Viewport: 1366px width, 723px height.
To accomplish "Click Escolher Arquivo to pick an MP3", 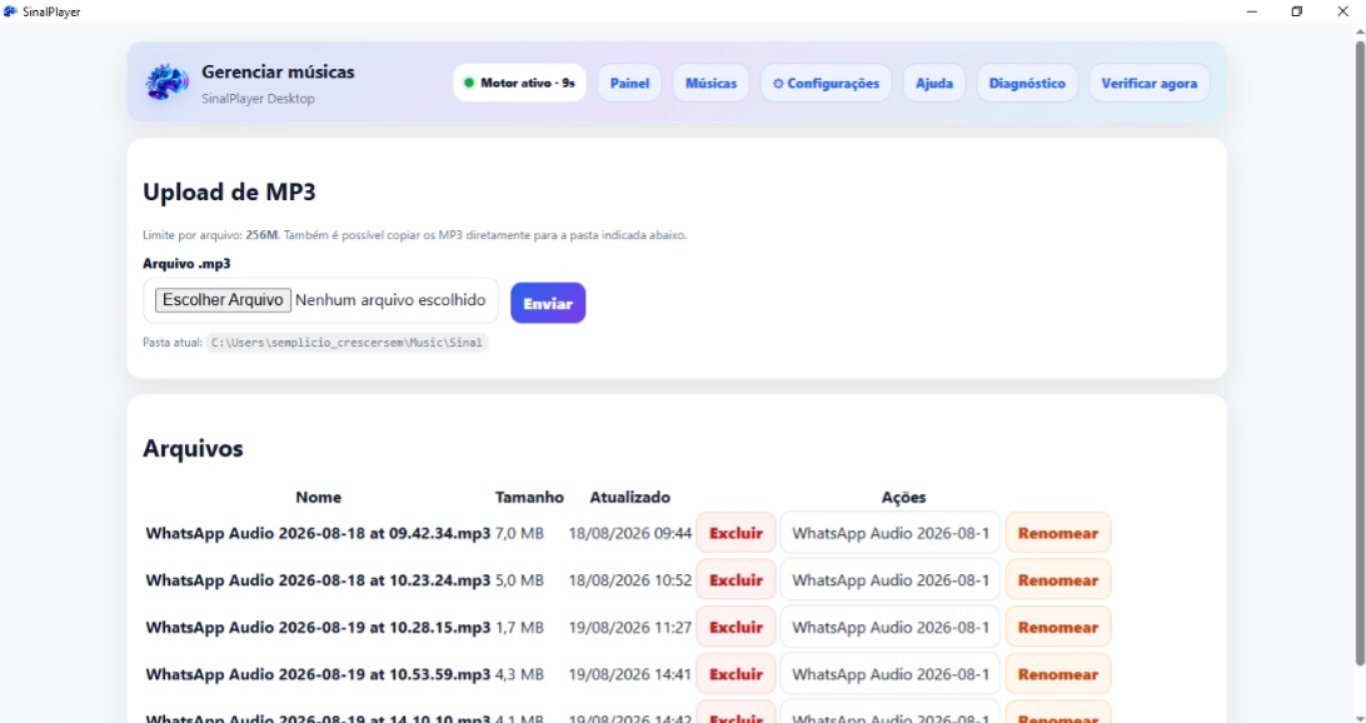I will pos(223,300).
